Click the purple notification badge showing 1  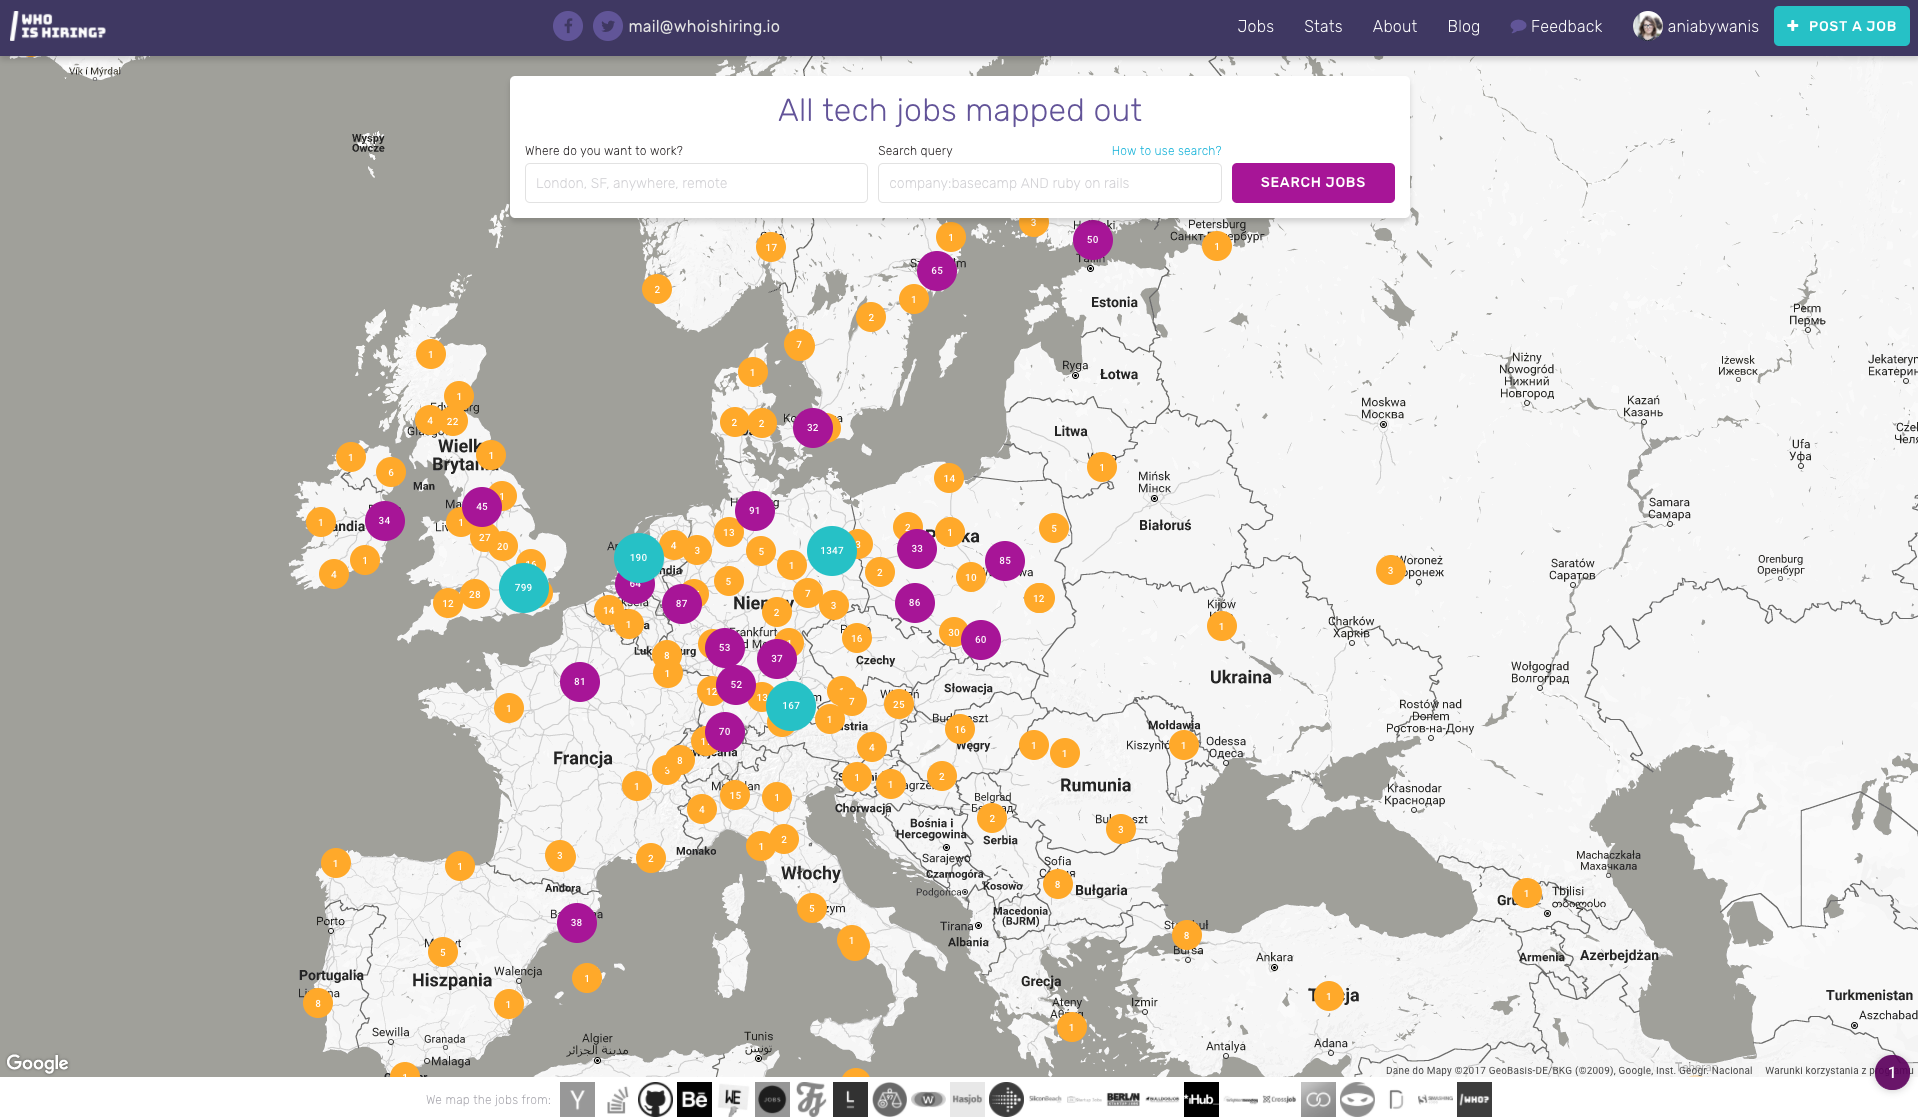1891,1072
